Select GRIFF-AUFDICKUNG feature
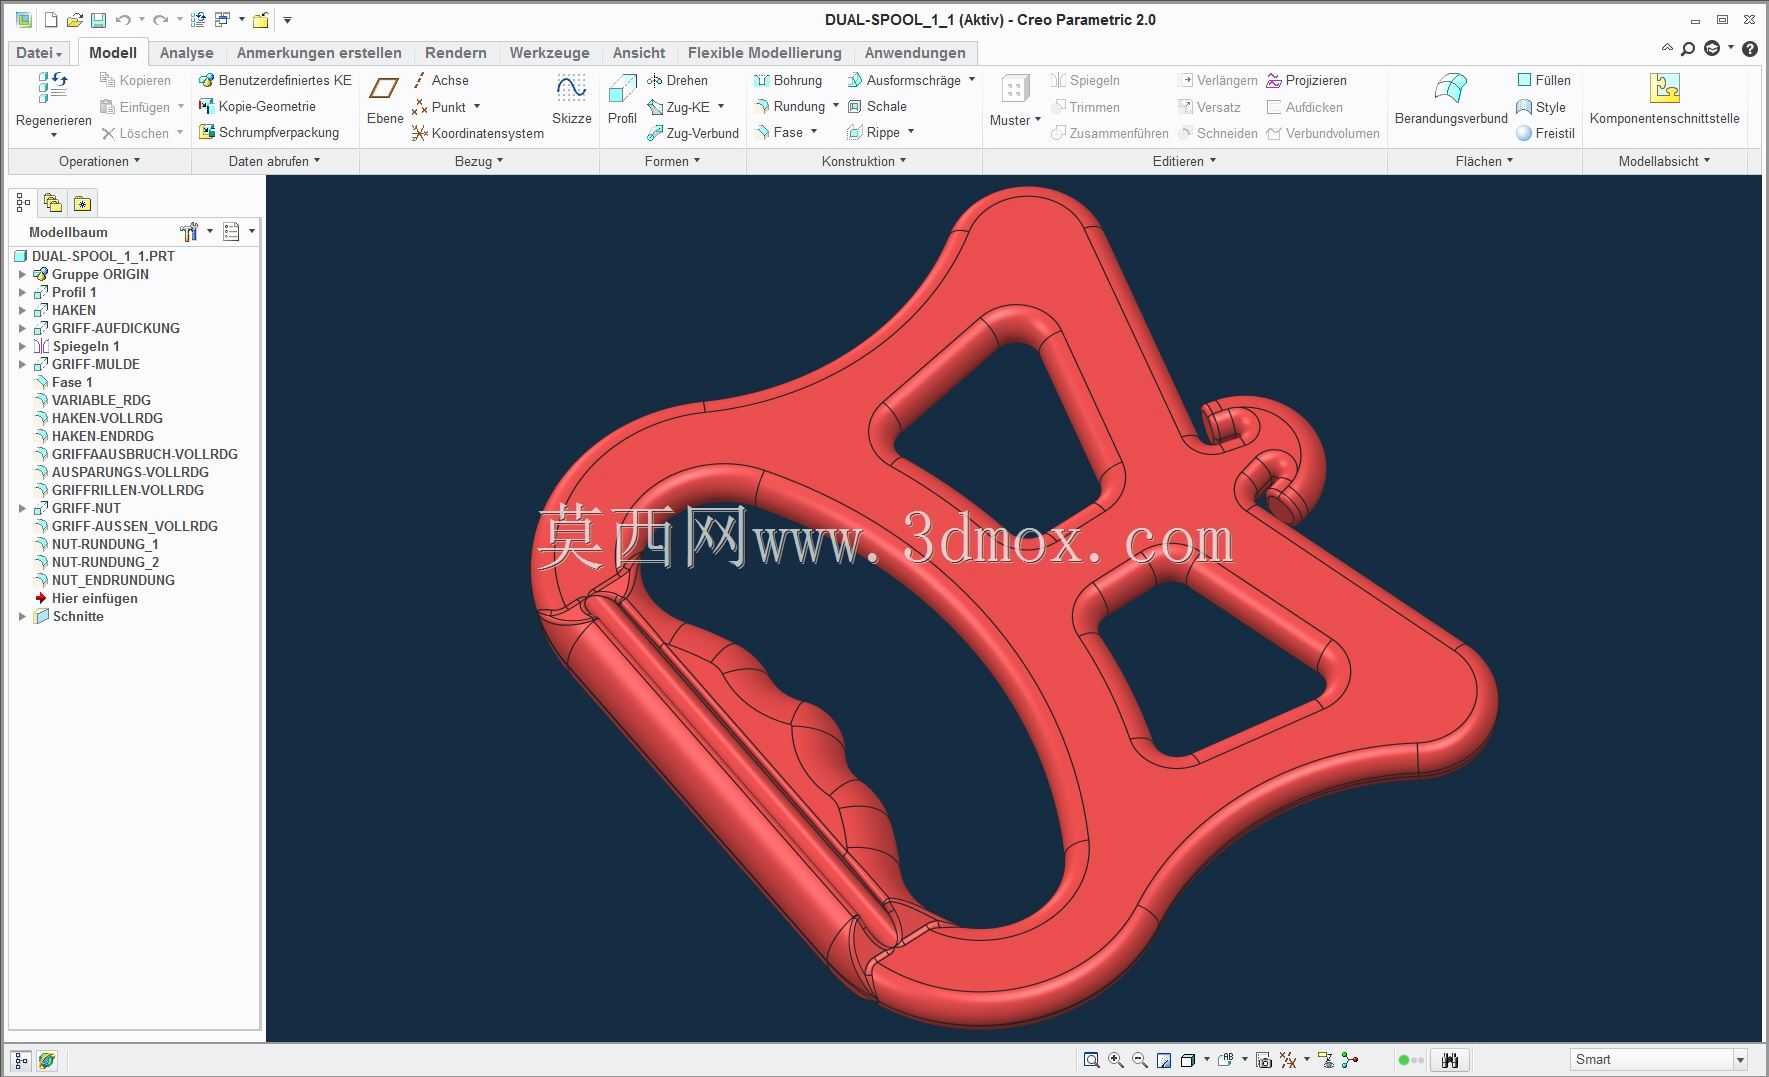The image size is (1769, 1077). 116,328
